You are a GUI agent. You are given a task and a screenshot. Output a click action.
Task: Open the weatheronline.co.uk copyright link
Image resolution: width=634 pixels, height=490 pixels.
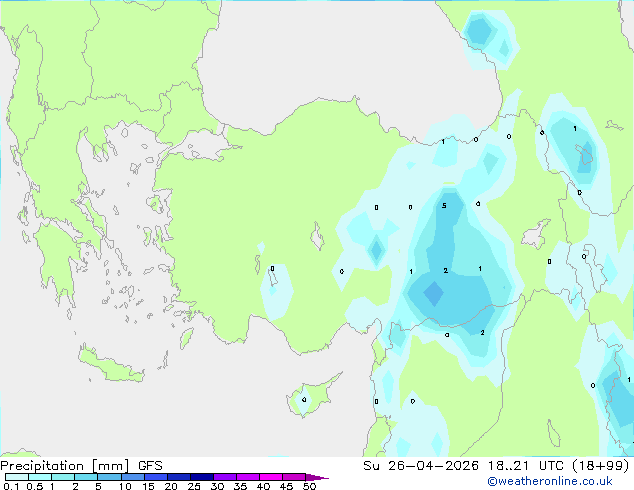pos(550,481)
